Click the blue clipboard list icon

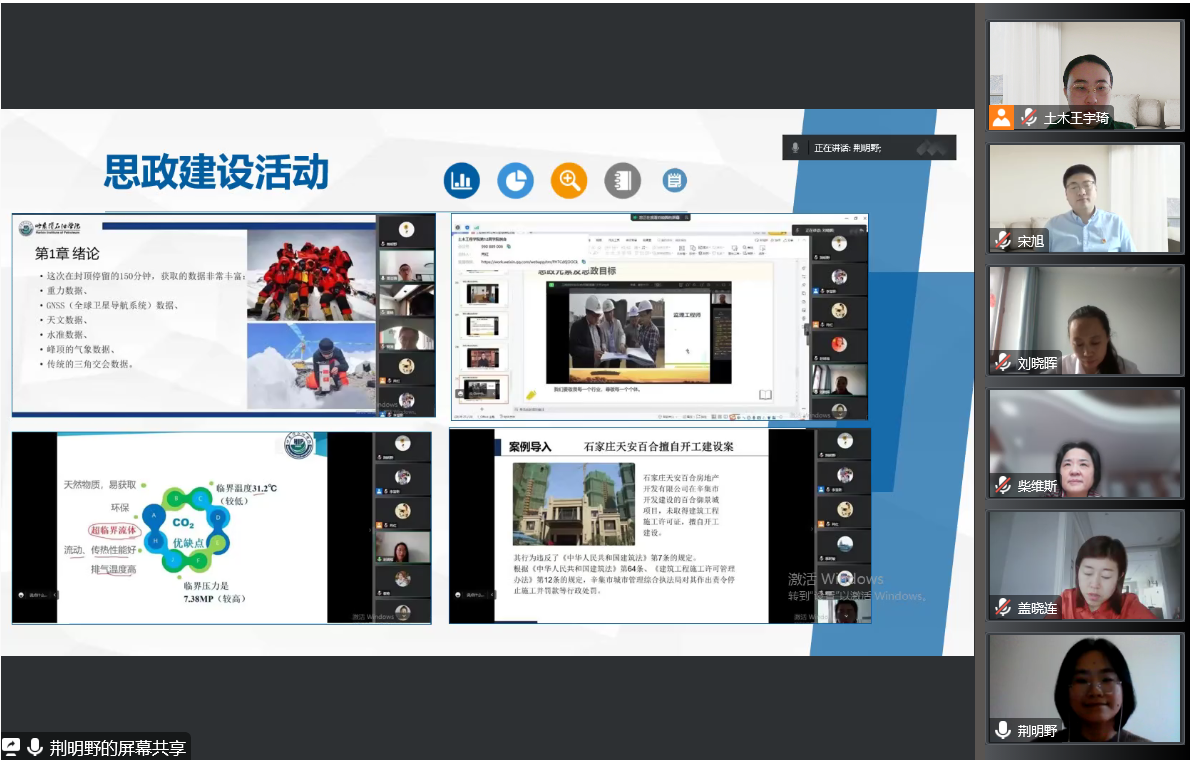(x=675, y=181)
